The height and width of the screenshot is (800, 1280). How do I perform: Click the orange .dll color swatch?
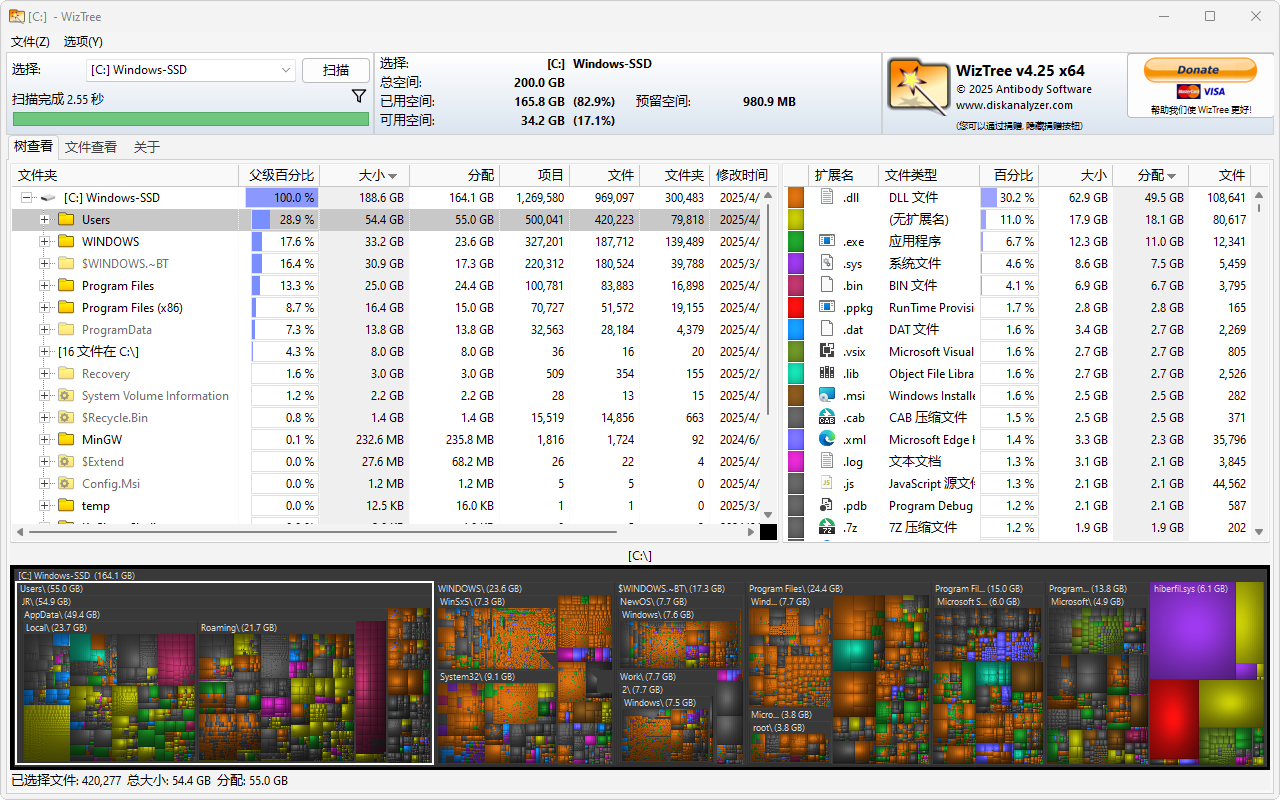[796, 197]
